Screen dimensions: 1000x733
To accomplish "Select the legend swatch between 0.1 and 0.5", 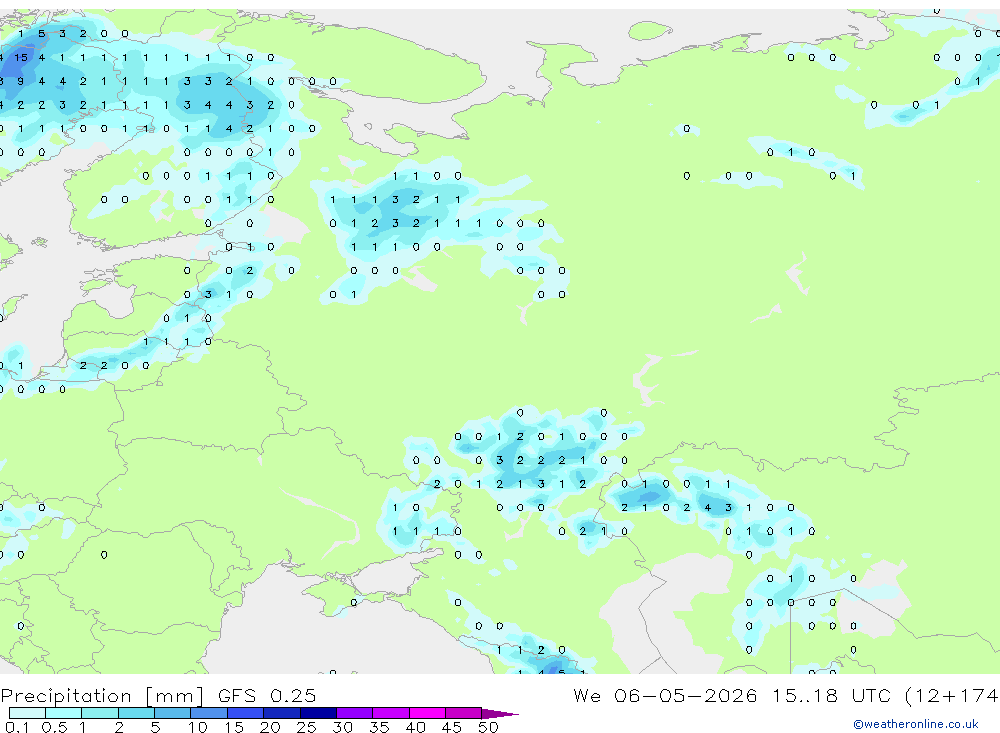I will tap(27, 713).
